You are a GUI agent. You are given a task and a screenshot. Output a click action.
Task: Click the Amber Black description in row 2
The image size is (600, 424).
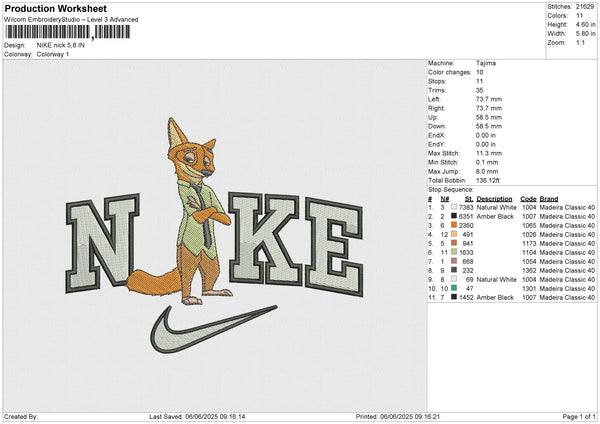pyautogui.click(x=495, y=216)
